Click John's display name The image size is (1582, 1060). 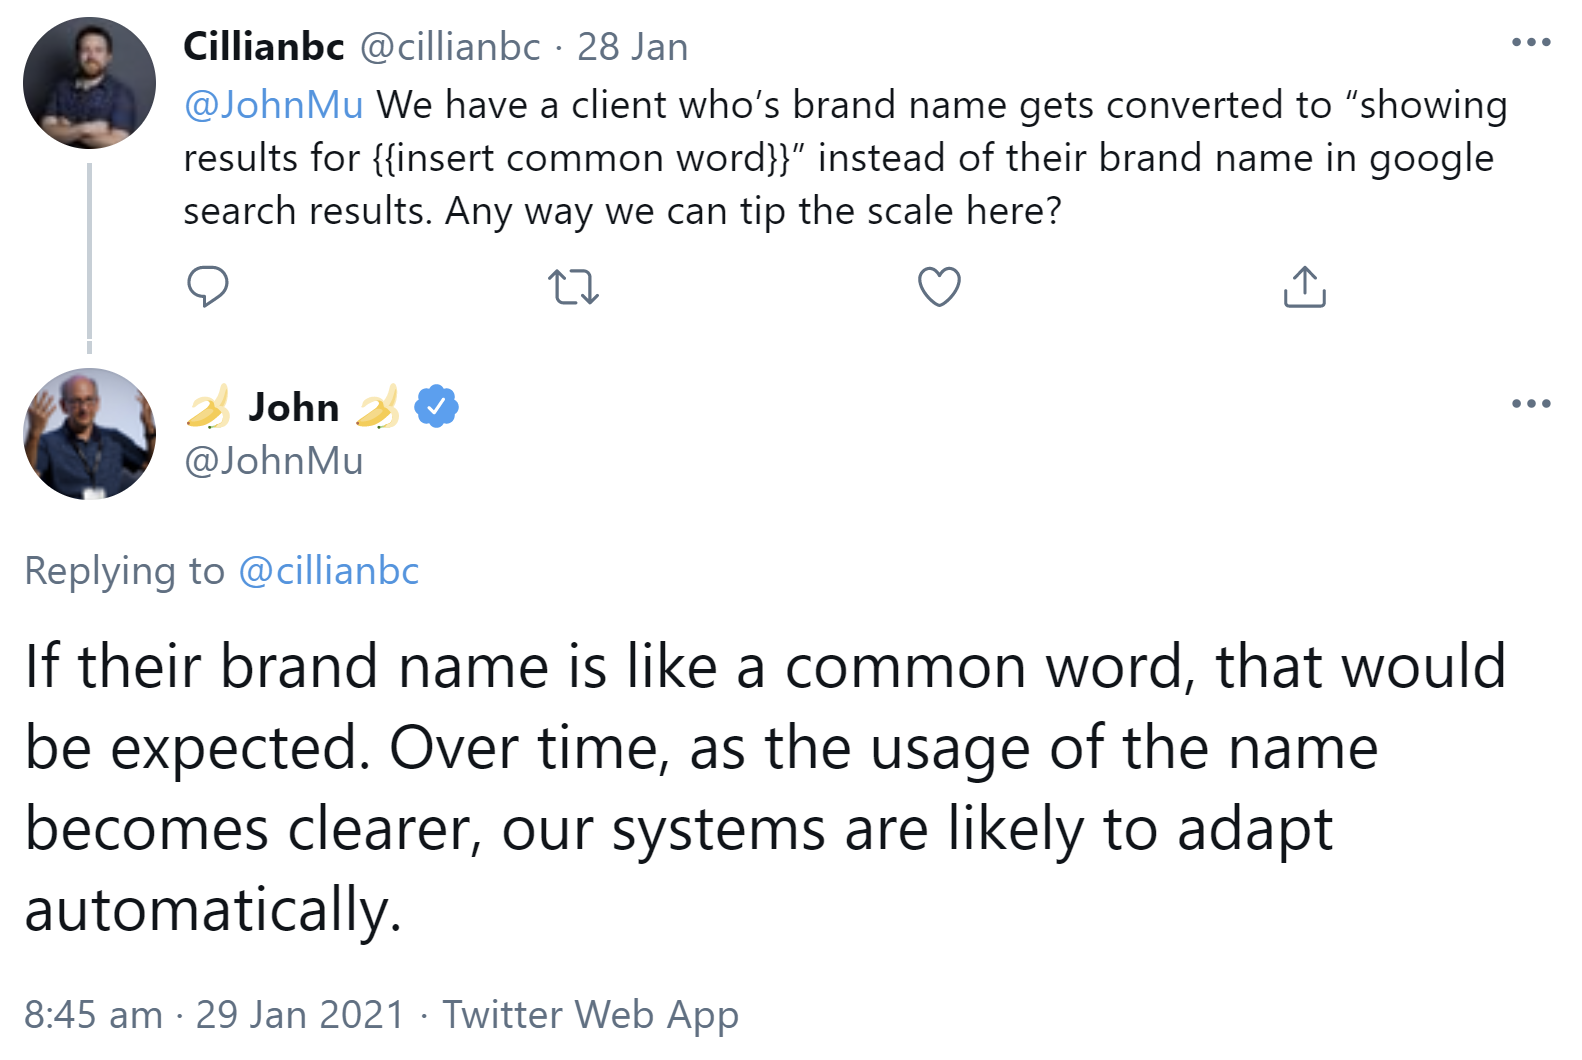point(294,407)
